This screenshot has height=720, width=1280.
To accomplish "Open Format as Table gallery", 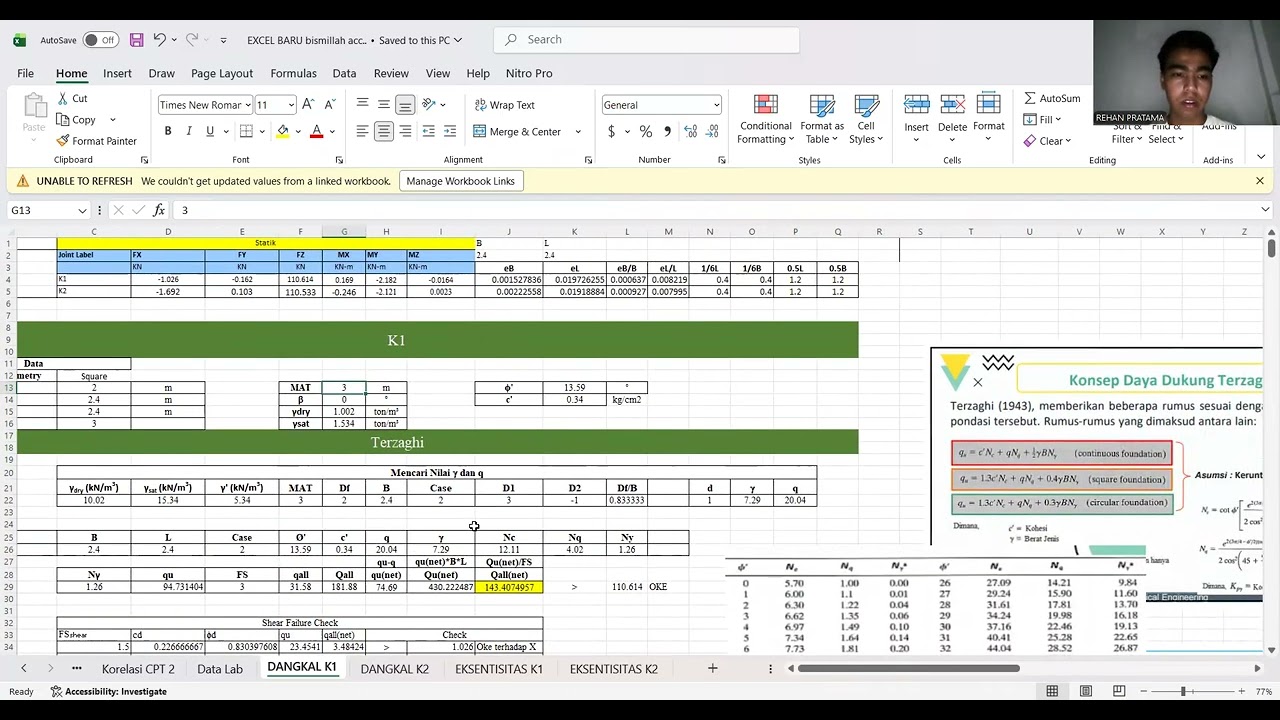I will point(822,119).
